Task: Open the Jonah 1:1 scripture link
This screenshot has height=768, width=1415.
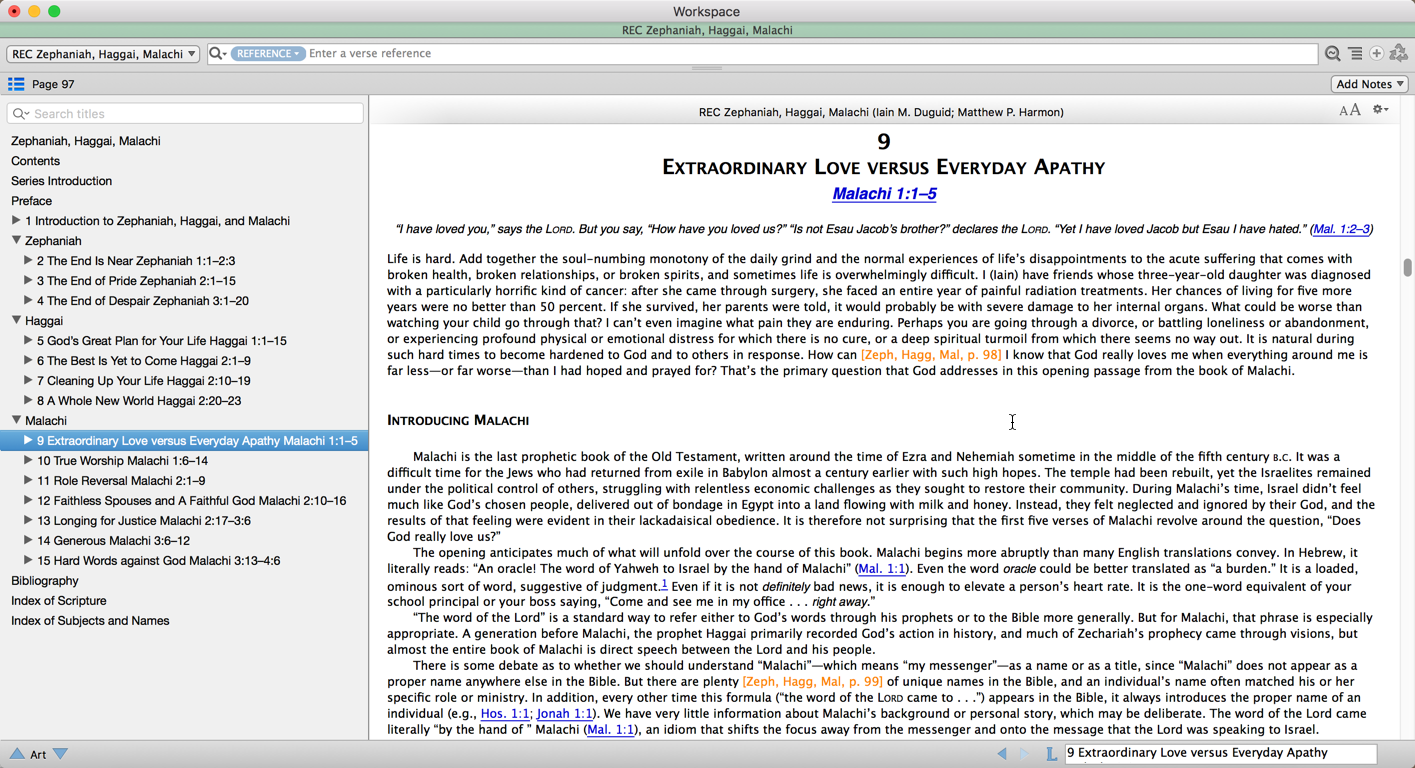Action: tap(564, 714)
